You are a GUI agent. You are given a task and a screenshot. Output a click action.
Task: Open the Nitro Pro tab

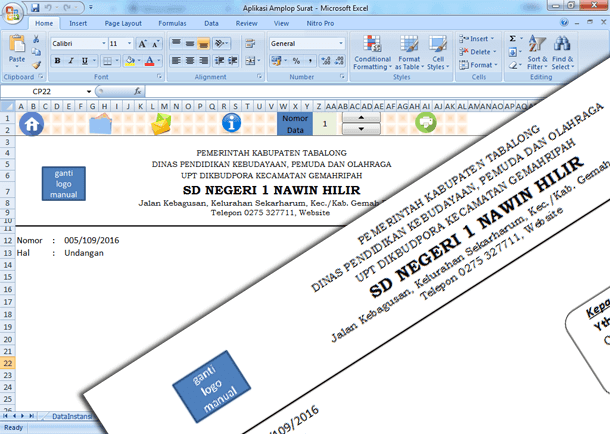[x=320, y=23]
